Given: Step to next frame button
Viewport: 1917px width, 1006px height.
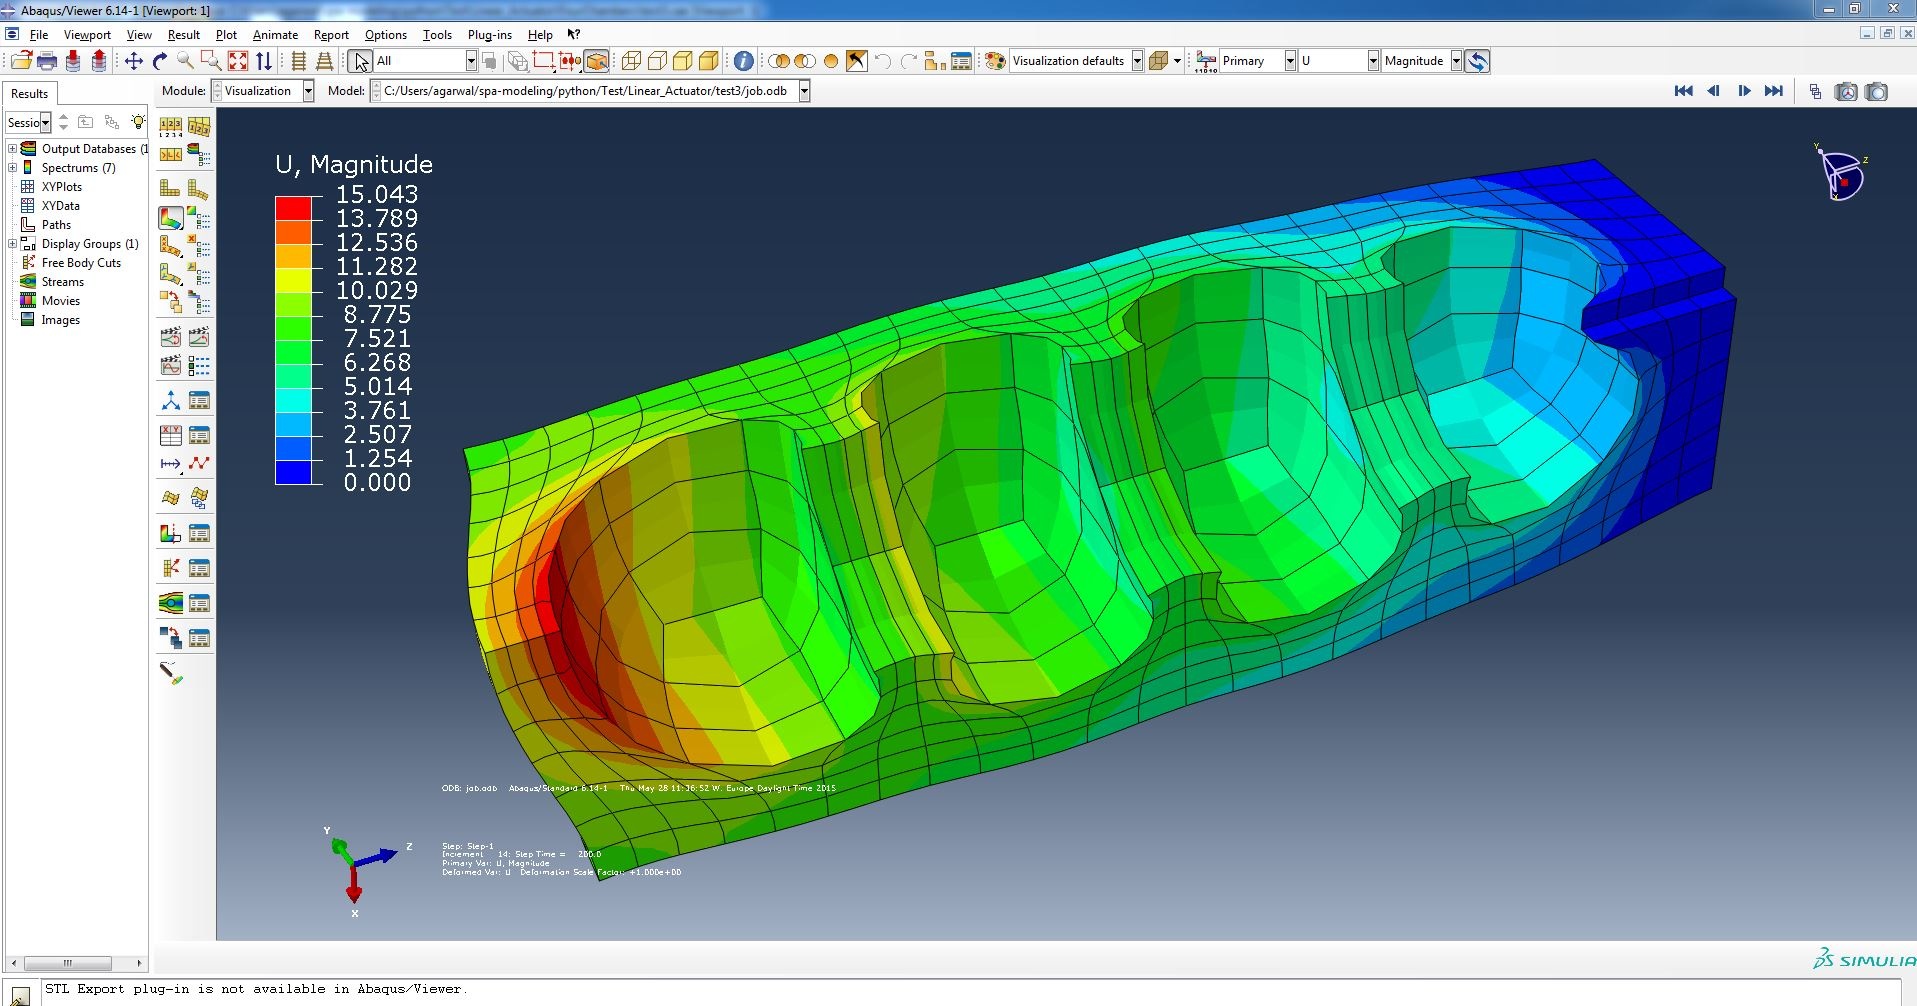Looking at the screenshot, I should 1744,91.
